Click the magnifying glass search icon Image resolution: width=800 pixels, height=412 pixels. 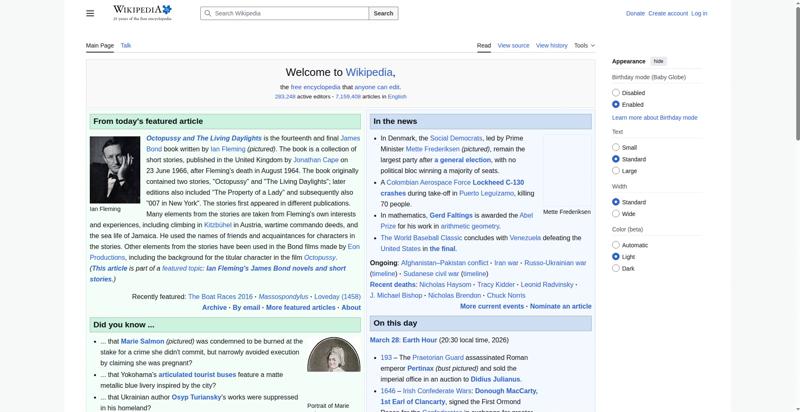click(207, 14)
